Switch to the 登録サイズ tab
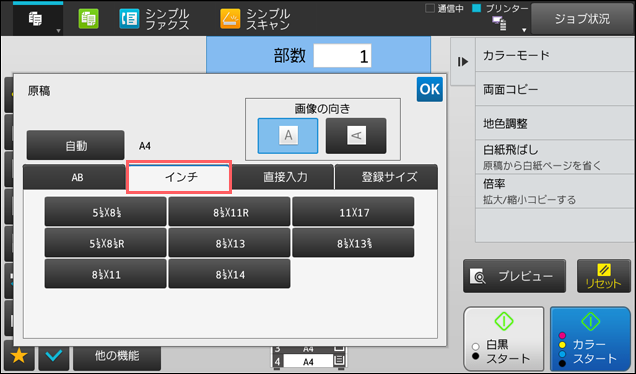 tap(387, 177)
